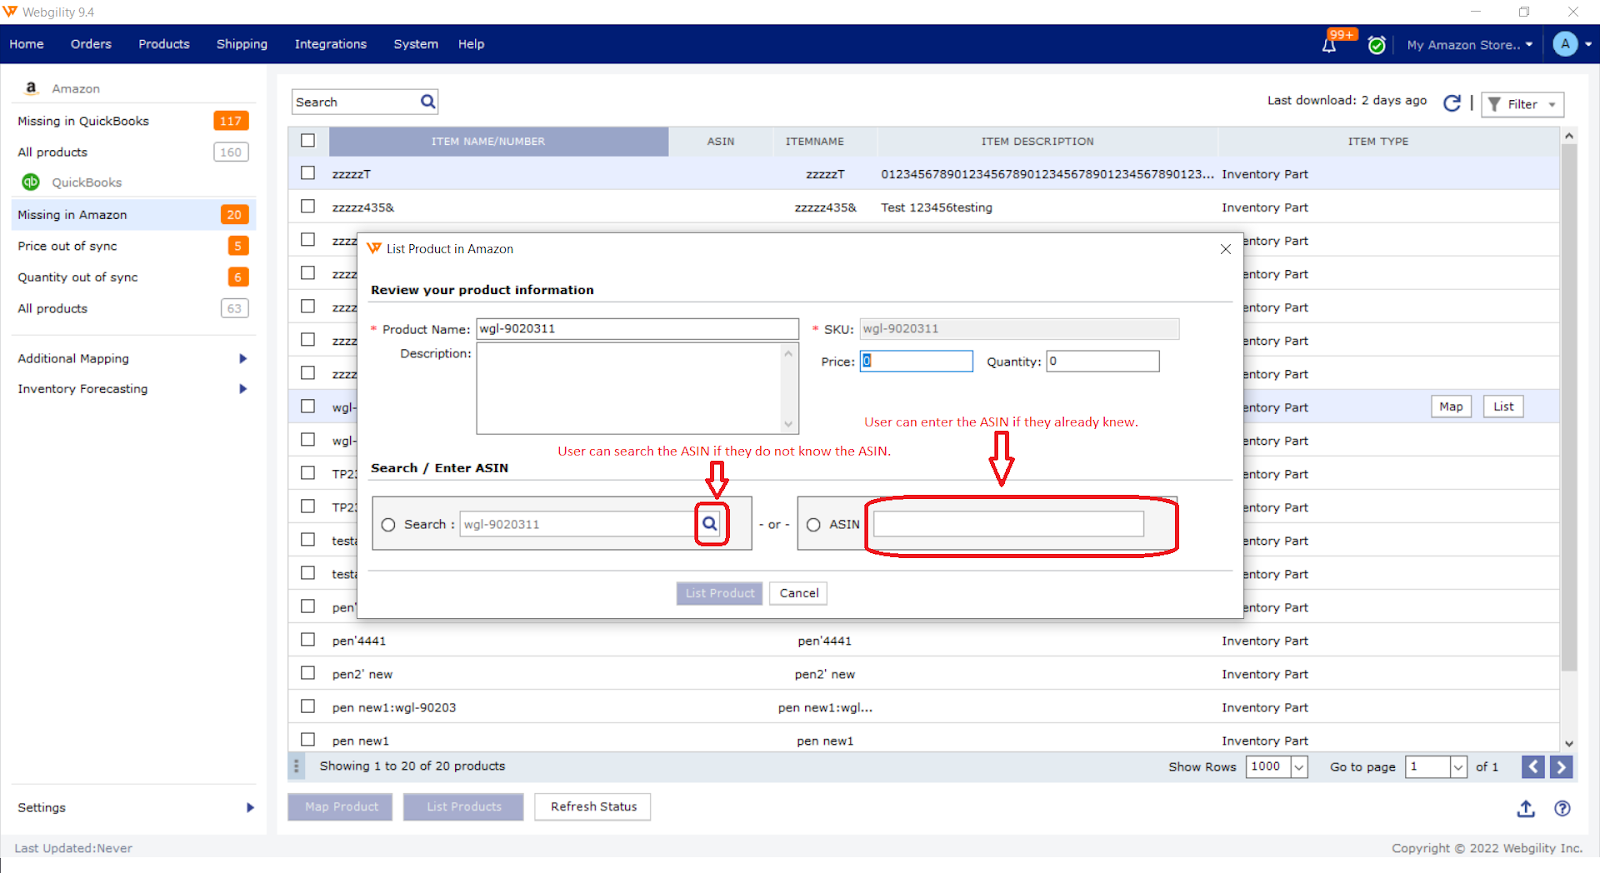Select Missing in QuickBooks in sidebar
Screen dimensions: 1600x873
tap(133, 121)
